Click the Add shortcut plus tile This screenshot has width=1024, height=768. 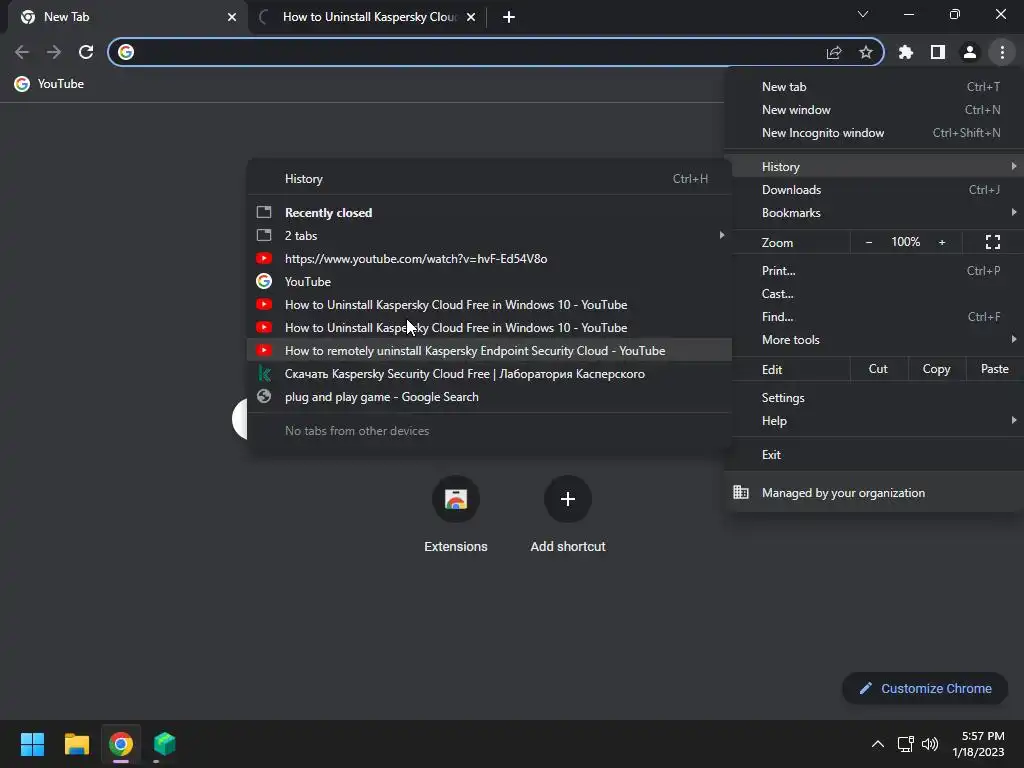tap(568, 515)
